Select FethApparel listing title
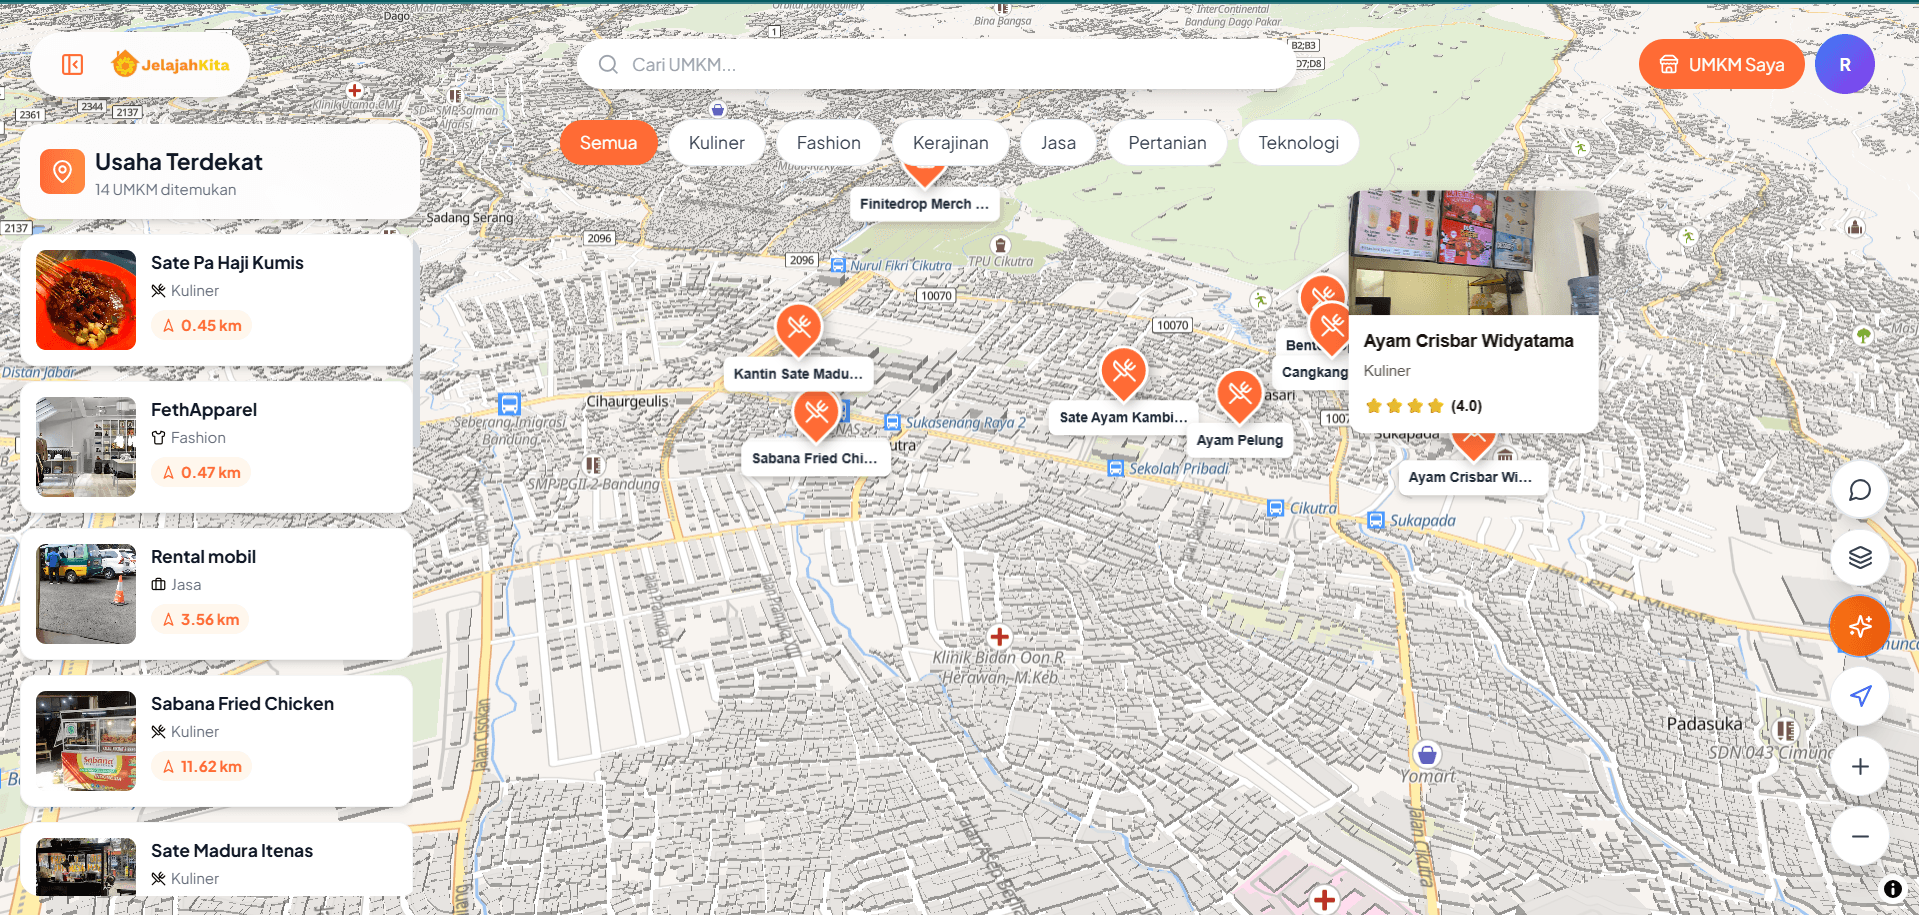Screen dimensions: 1919x915 tap(204, 410)
